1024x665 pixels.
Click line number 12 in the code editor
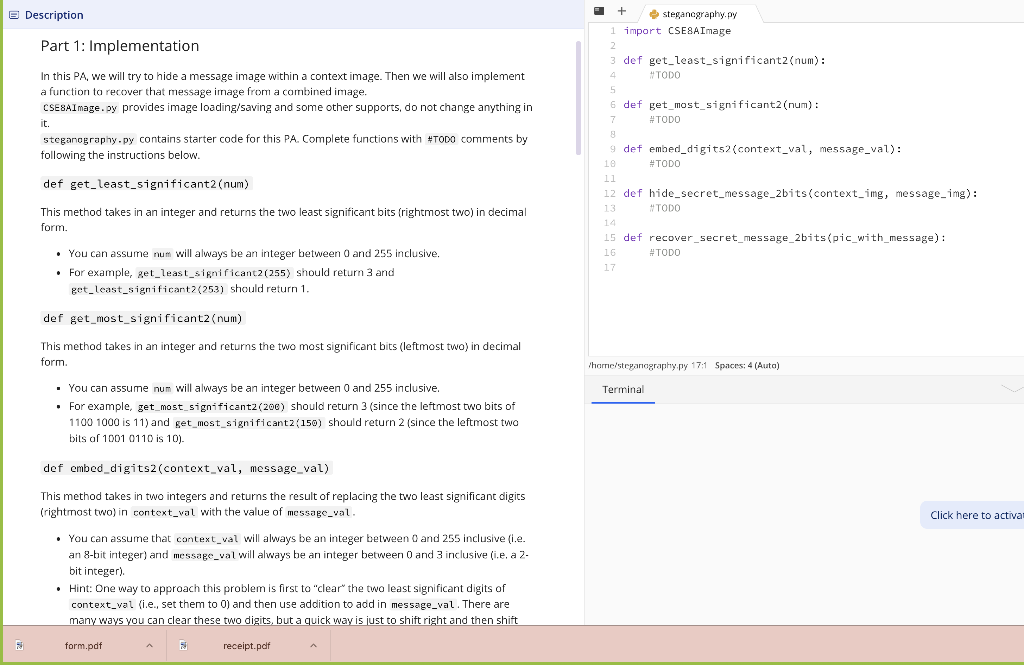tap(609, 193)
